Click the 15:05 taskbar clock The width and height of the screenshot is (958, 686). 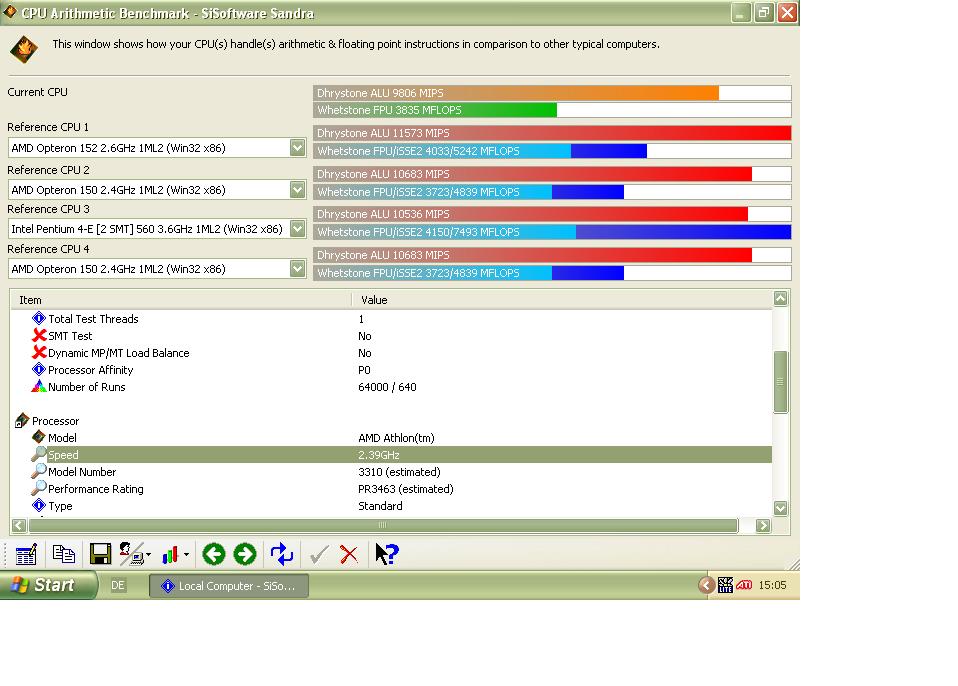pos(772,585)
